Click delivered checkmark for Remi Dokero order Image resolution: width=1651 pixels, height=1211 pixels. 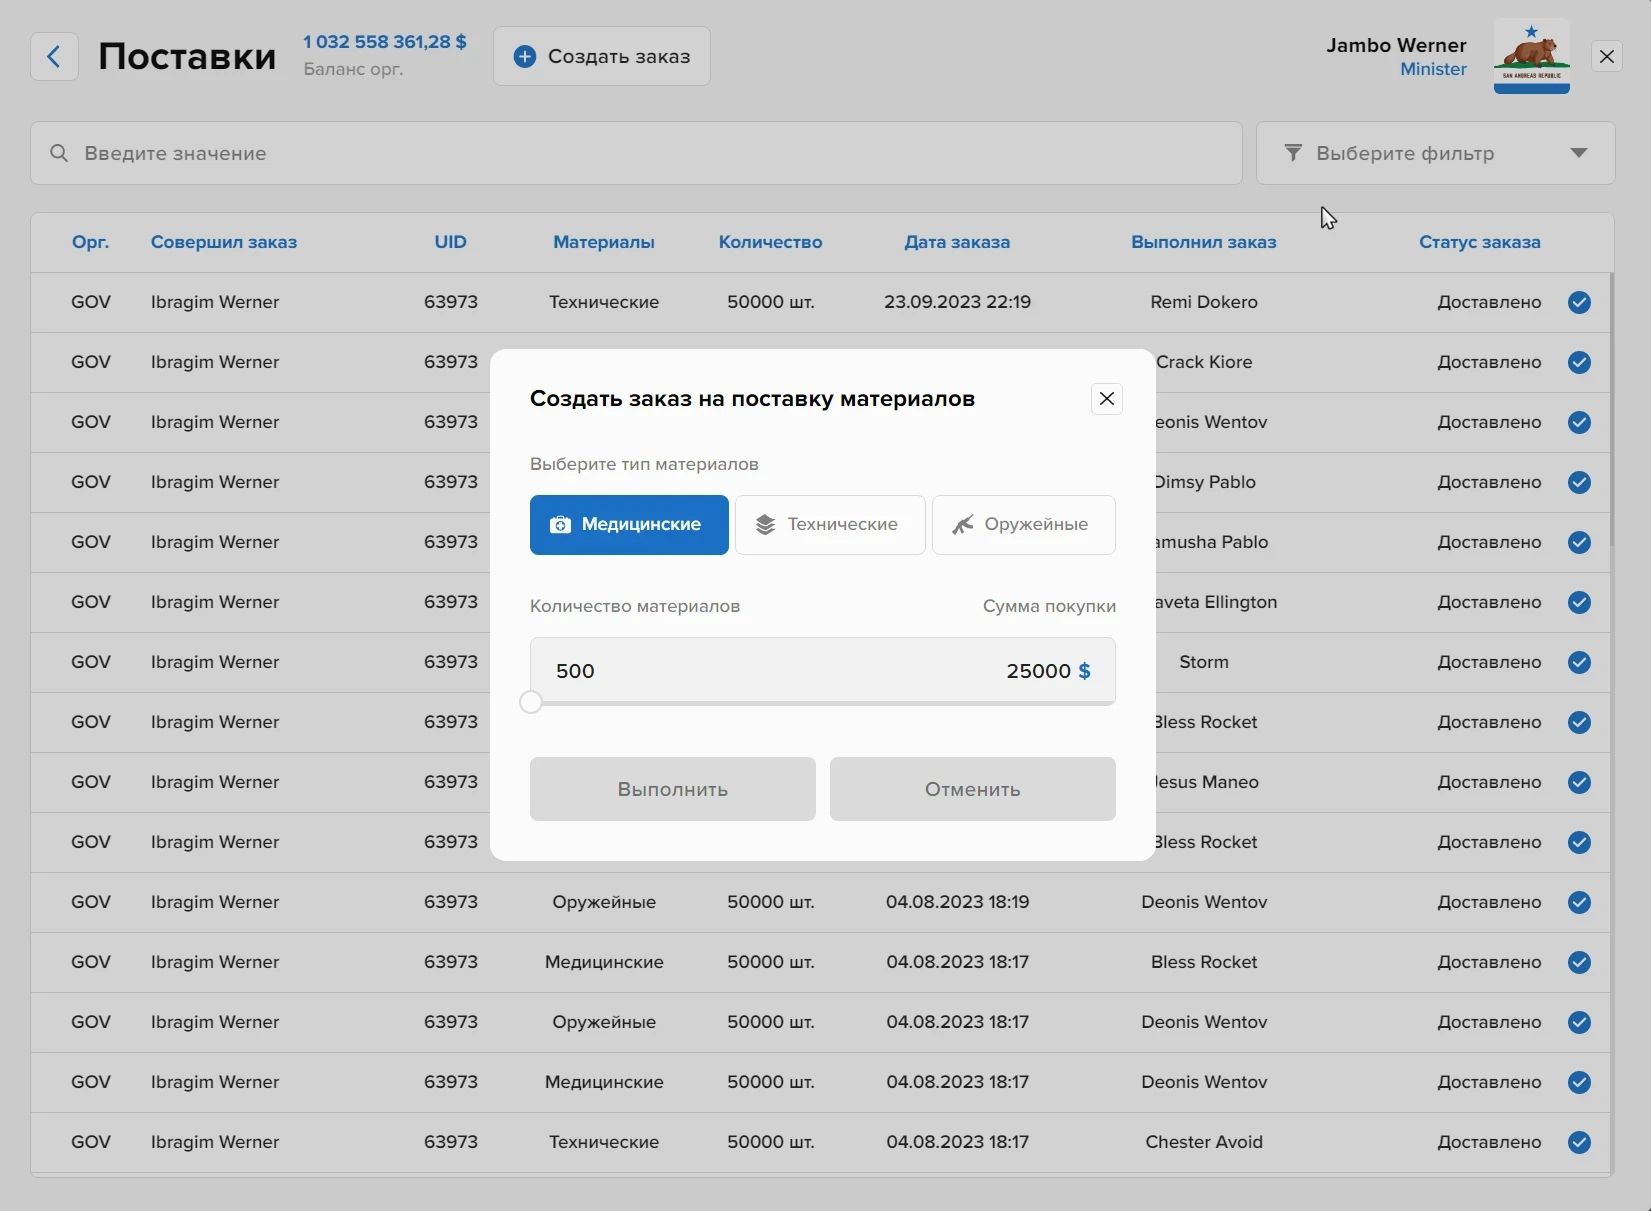(1579, 302)
